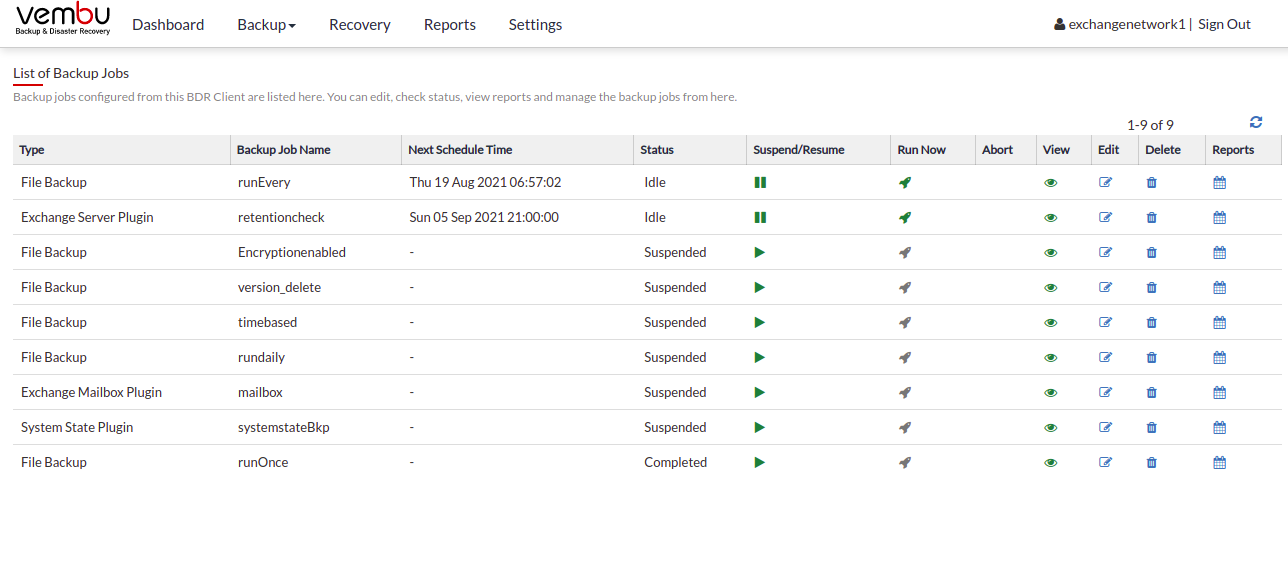1288x567 pixels.
Task: Edit the systemstateBkp job
Action: [1105, 428]
